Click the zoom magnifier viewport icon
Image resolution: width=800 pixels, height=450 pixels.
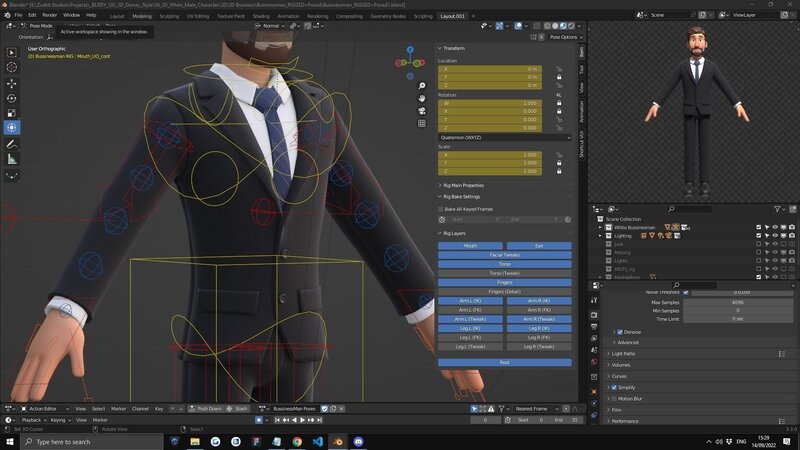tap(423, 85)
